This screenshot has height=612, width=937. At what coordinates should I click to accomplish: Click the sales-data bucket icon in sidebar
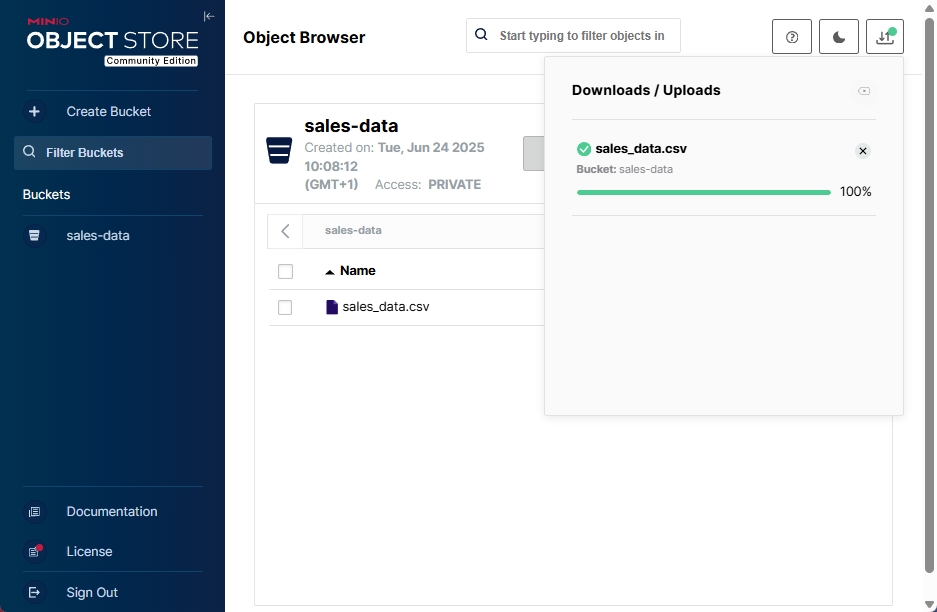(35, 236)
